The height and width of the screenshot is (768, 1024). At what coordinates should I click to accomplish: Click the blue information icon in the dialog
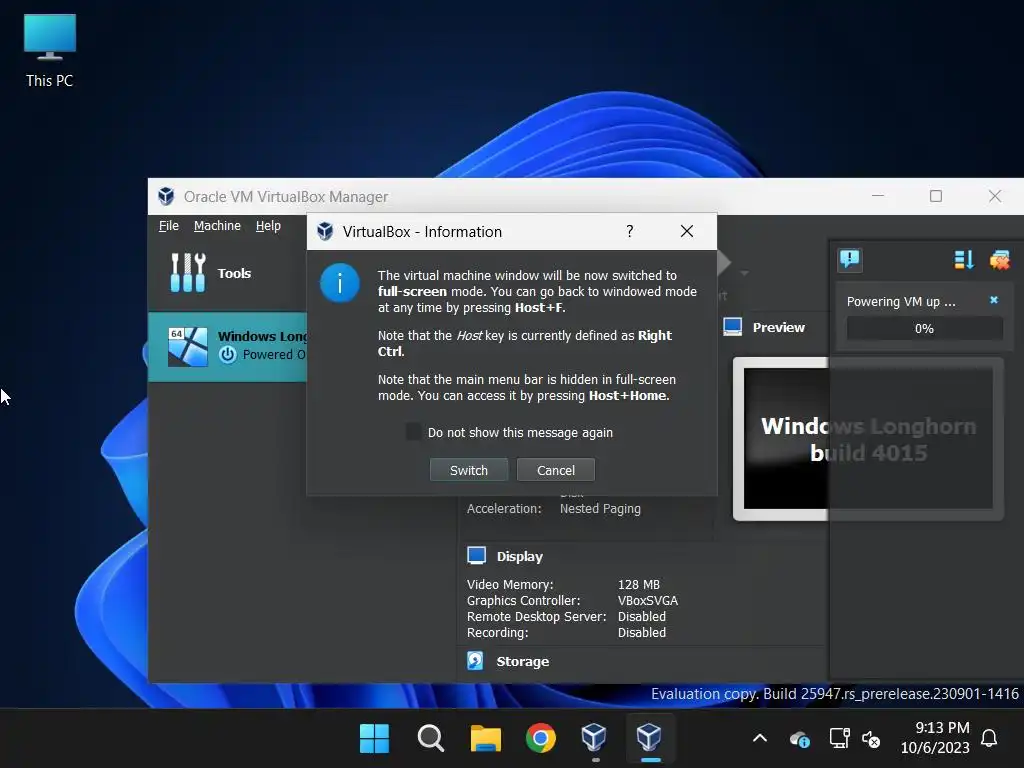pyautogui.click(x=340, y=283)
